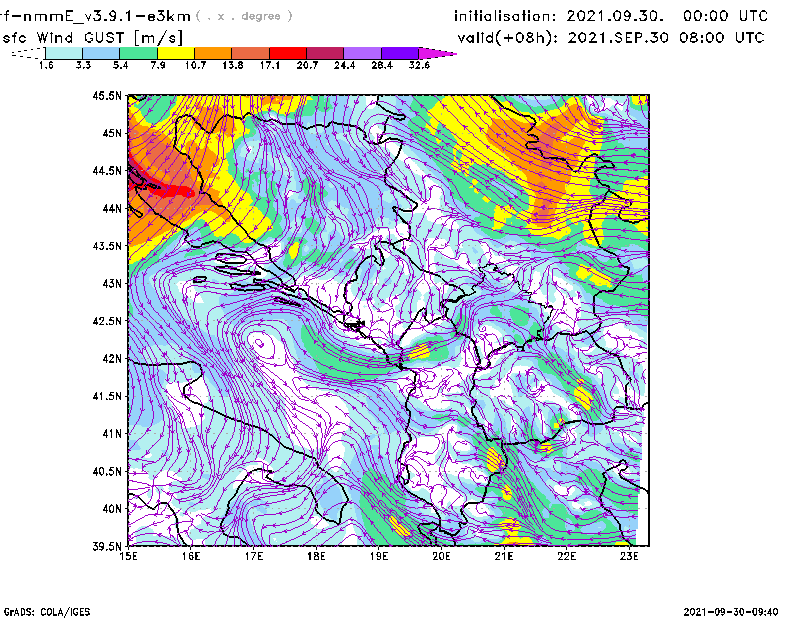Click the magenta arrow end of the legend
Screen dimensions: 800x618
pos(437,53)
